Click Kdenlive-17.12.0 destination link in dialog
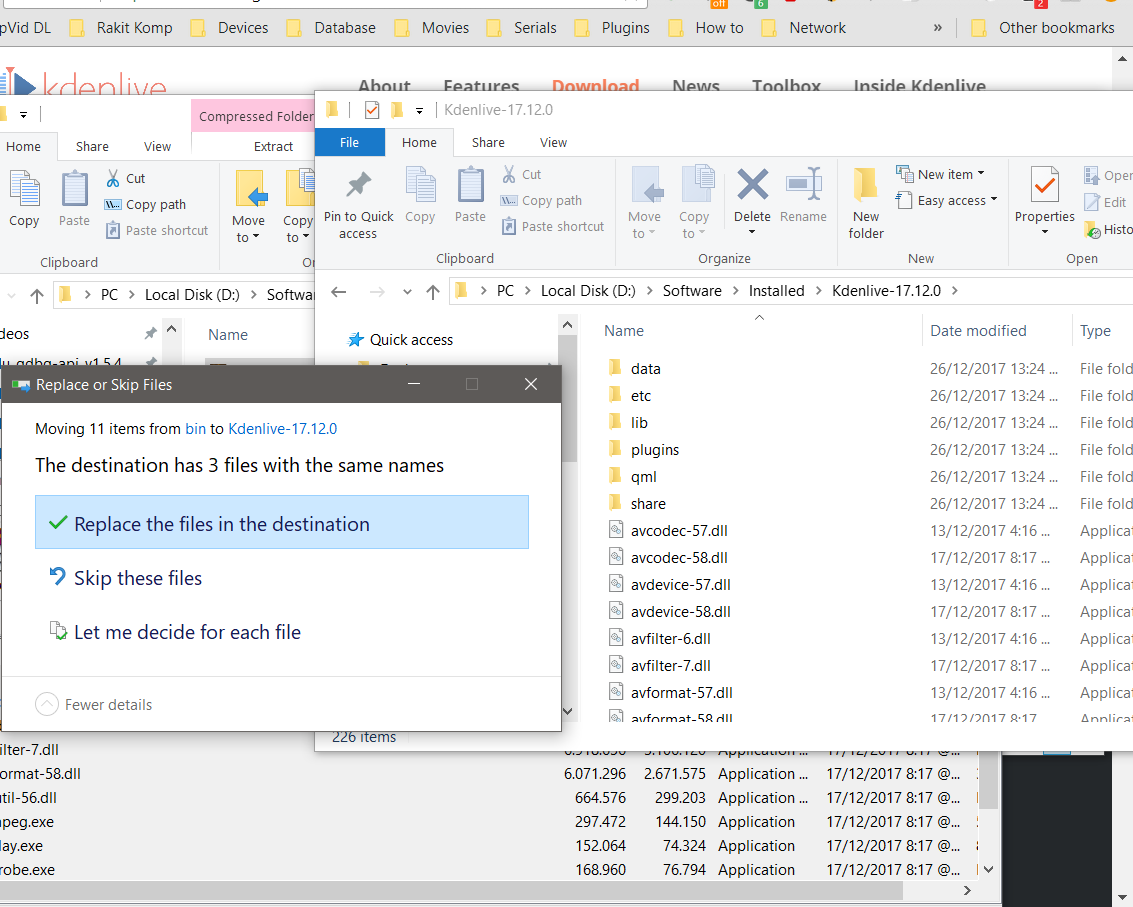Viewport: 1133px width, 907px height. tap(283, 429)
